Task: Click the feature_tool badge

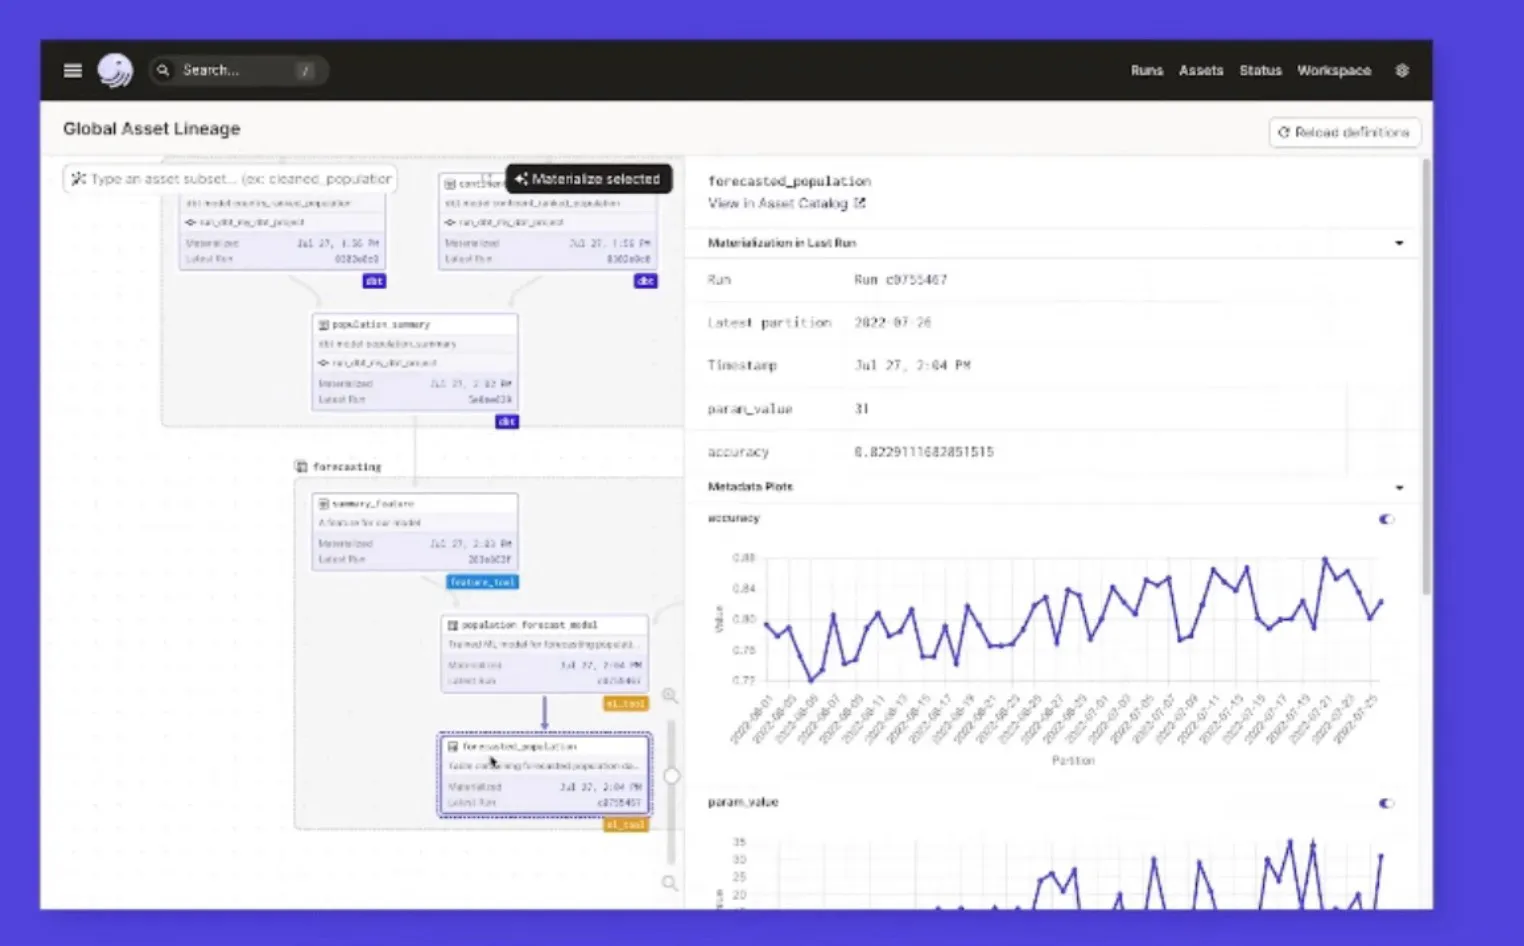Action: click(x=482, y=582)
